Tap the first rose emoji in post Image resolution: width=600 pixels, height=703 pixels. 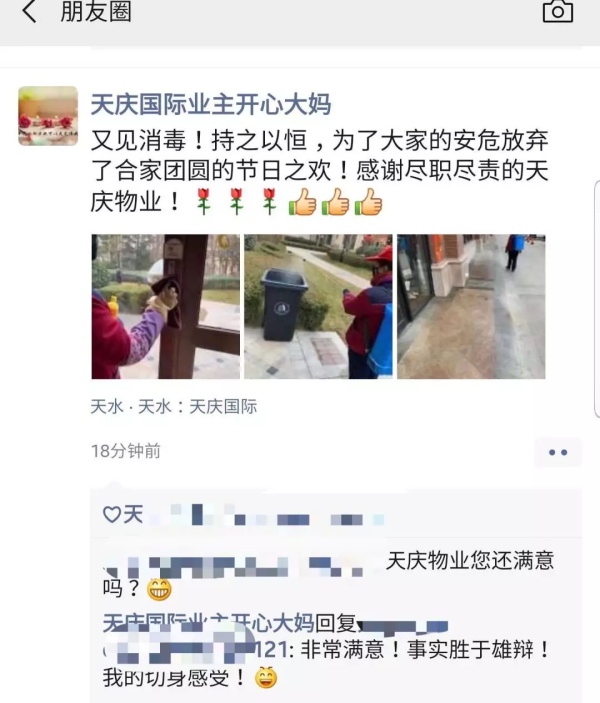(204, 201)
